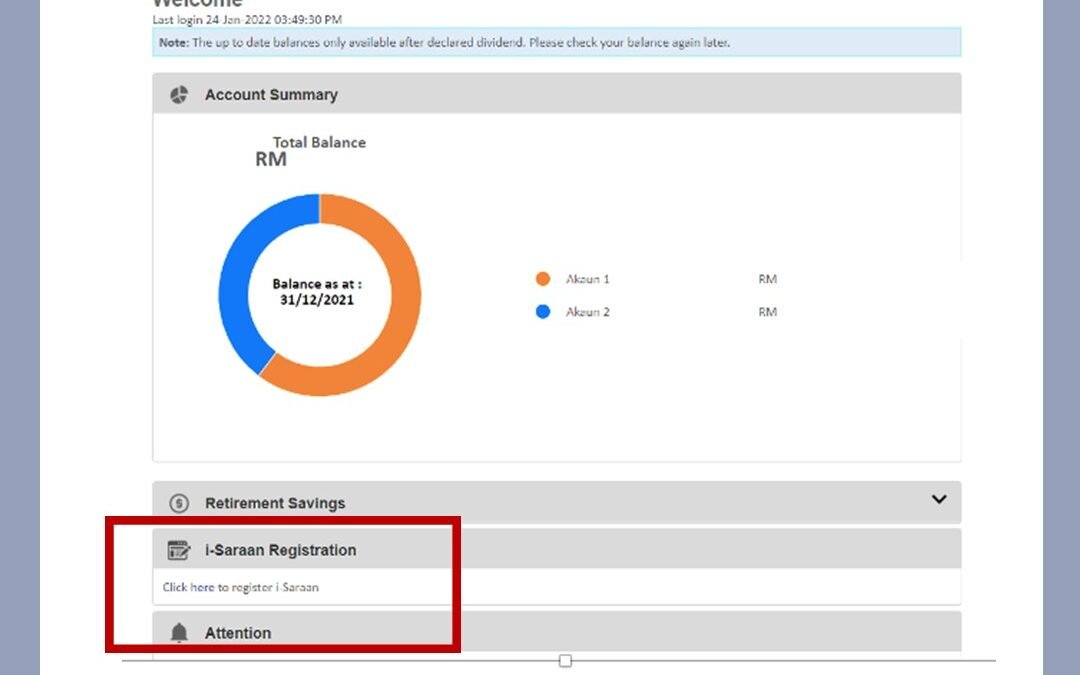Select the orange Akaun 1 legend dot
Viewport: 1080px width, 675px height.
[543, 279]
